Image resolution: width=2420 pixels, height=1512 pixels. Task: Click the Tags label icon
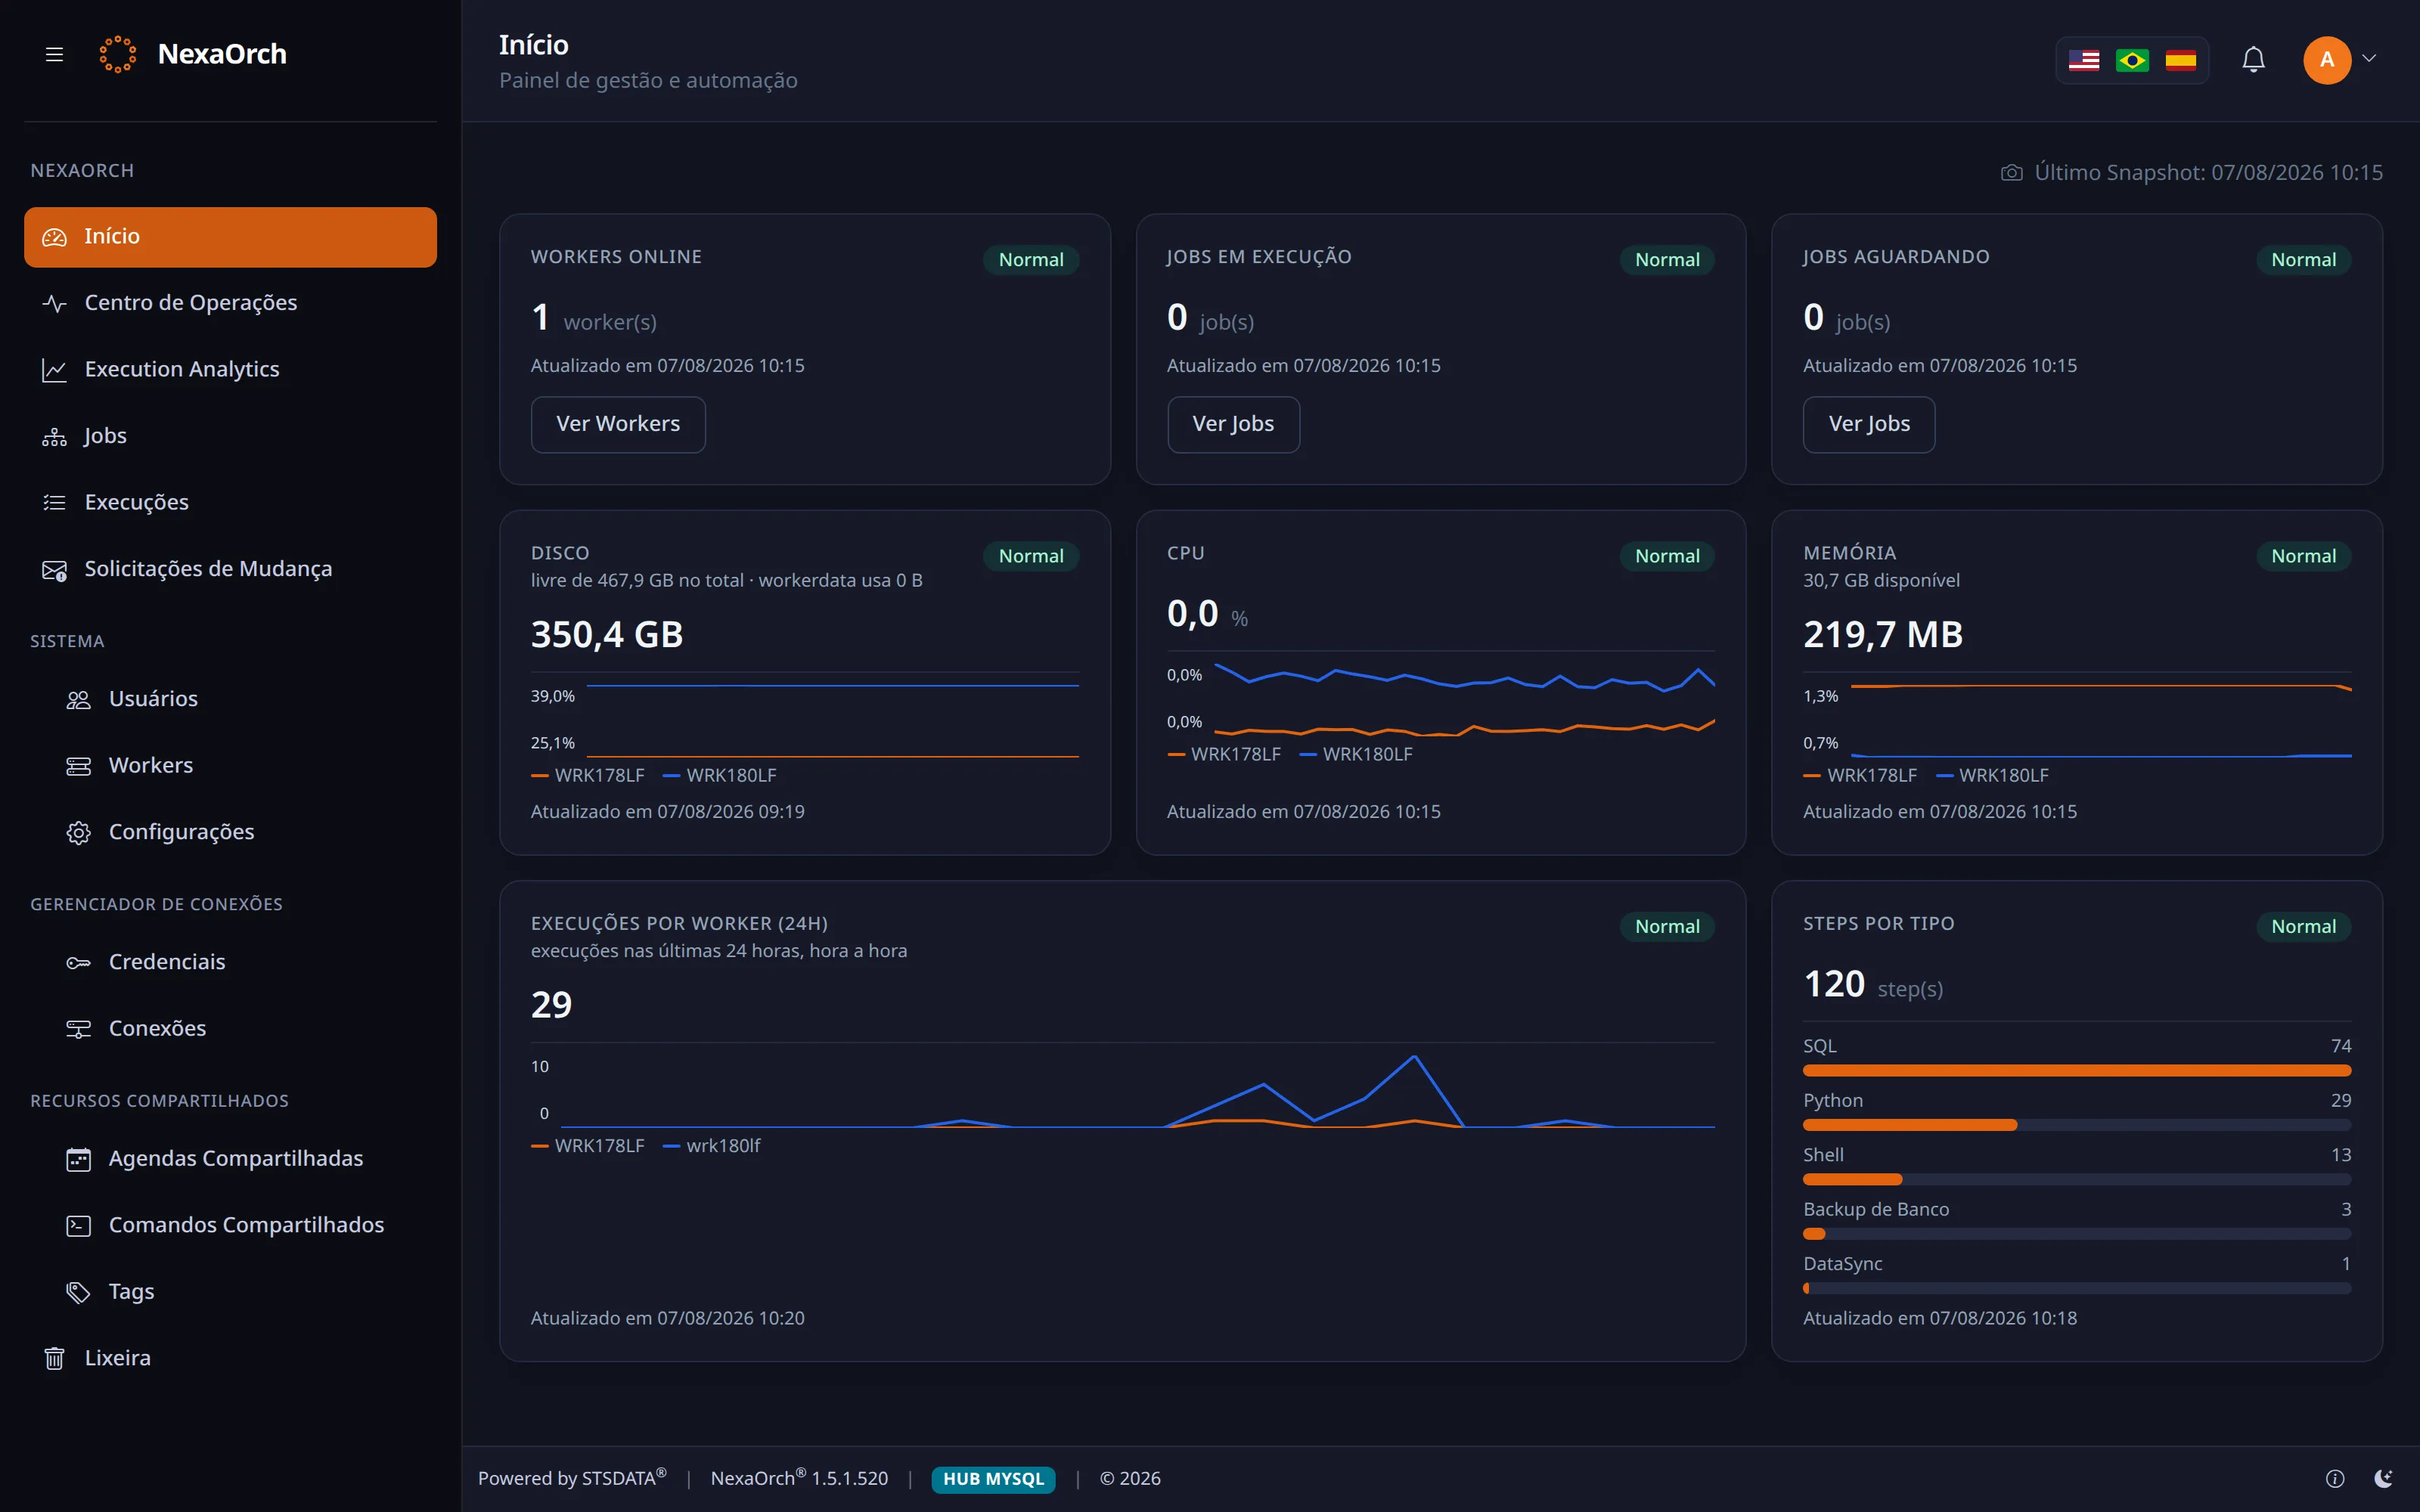tap(78, 1292)
